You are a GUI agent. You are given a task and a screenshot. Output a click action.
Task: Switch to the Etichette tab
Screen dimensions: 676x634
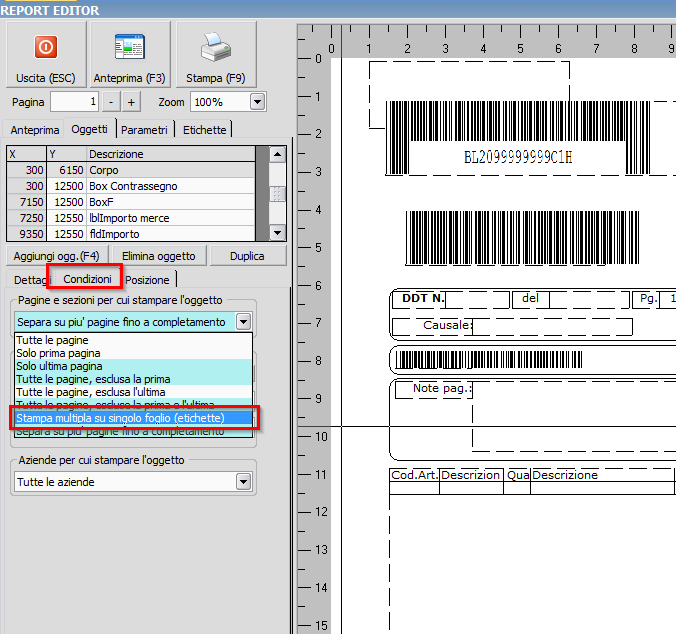[x=204, y=130]
